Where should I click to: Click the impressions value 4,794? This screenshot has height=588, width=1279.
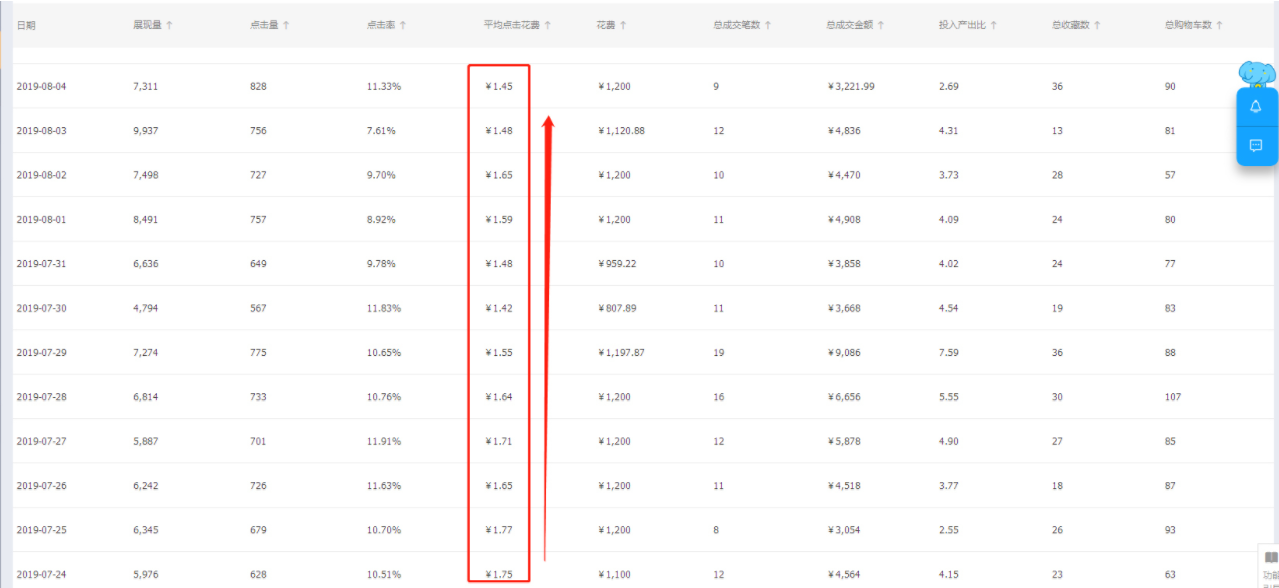point(145,308)
